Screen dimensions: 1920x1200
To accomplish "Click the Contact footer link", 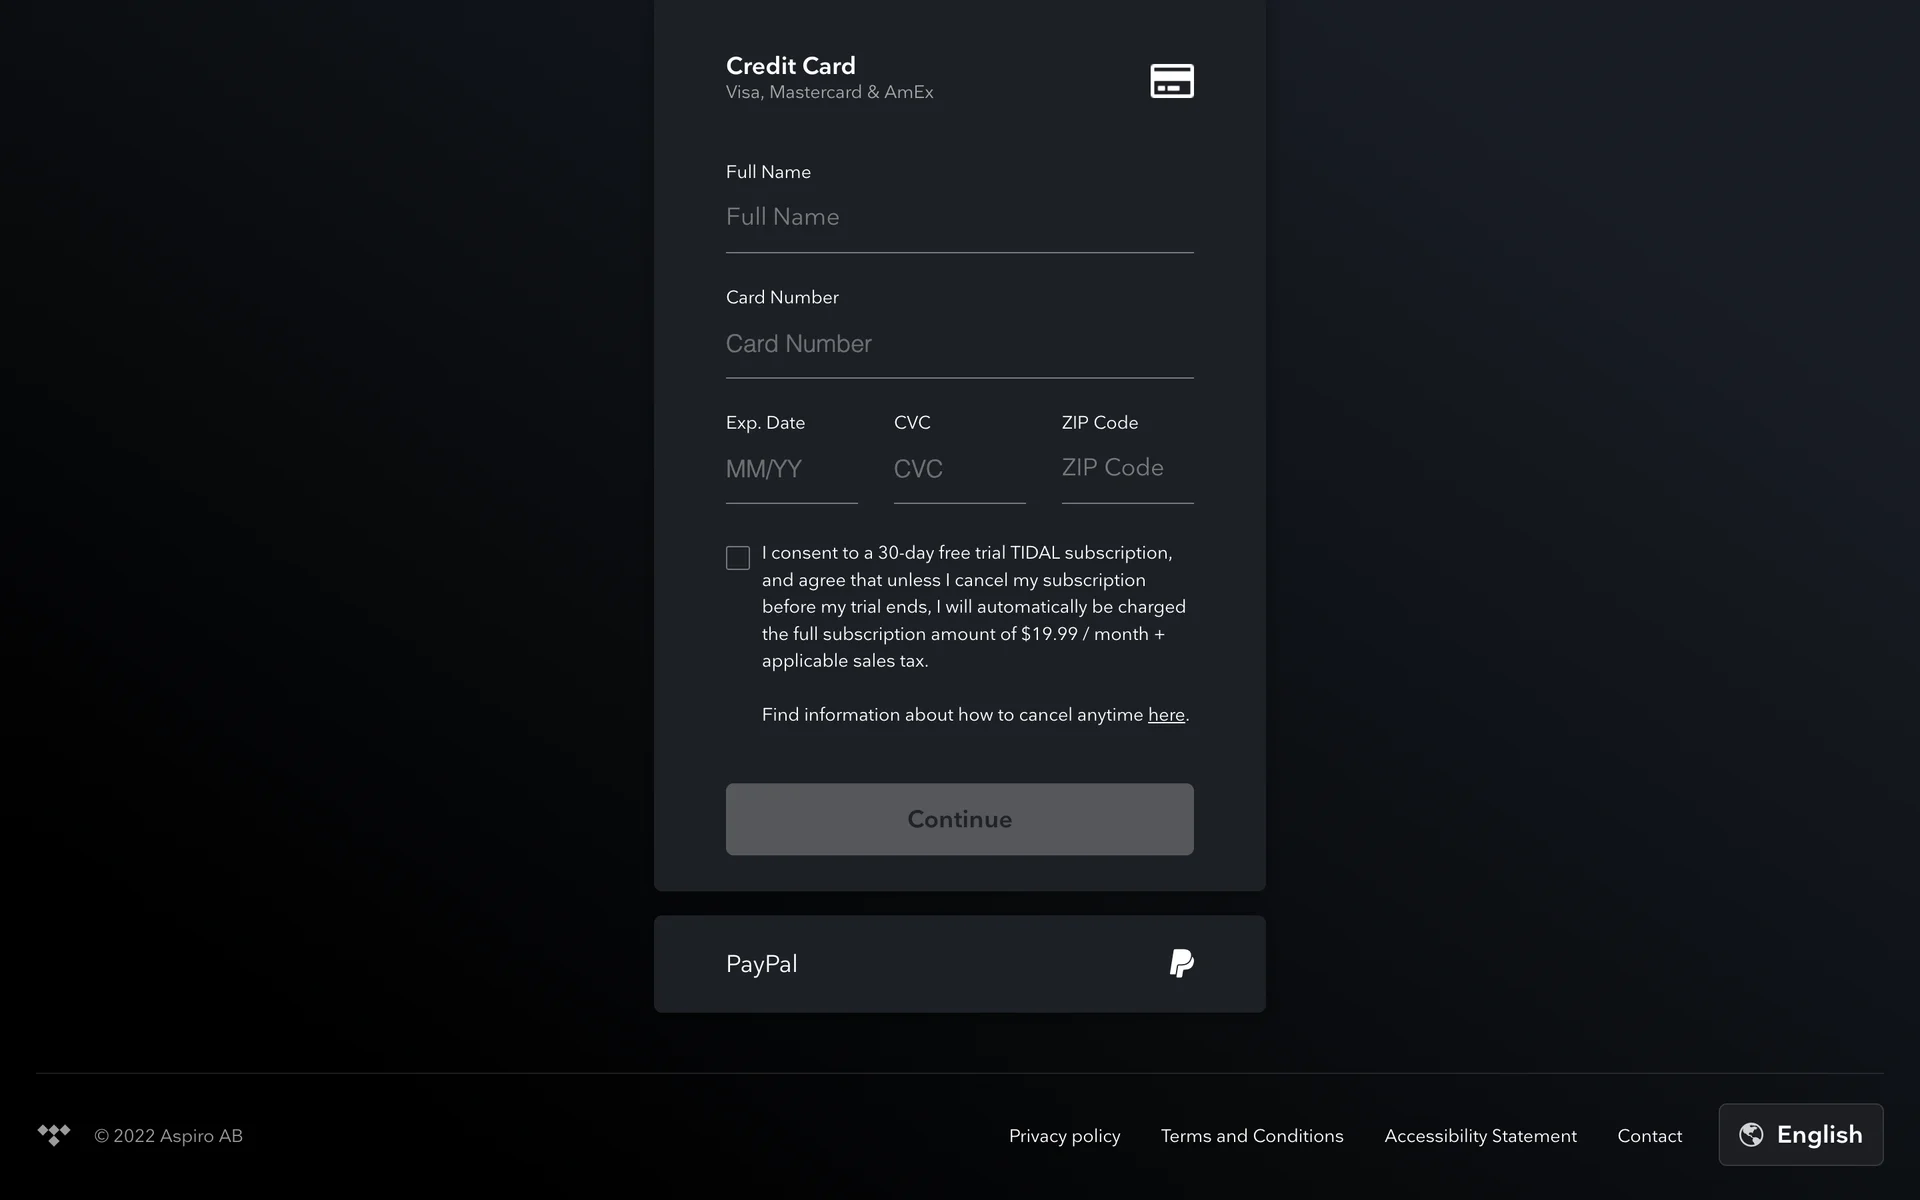I will click(x=1649, y=1136).
